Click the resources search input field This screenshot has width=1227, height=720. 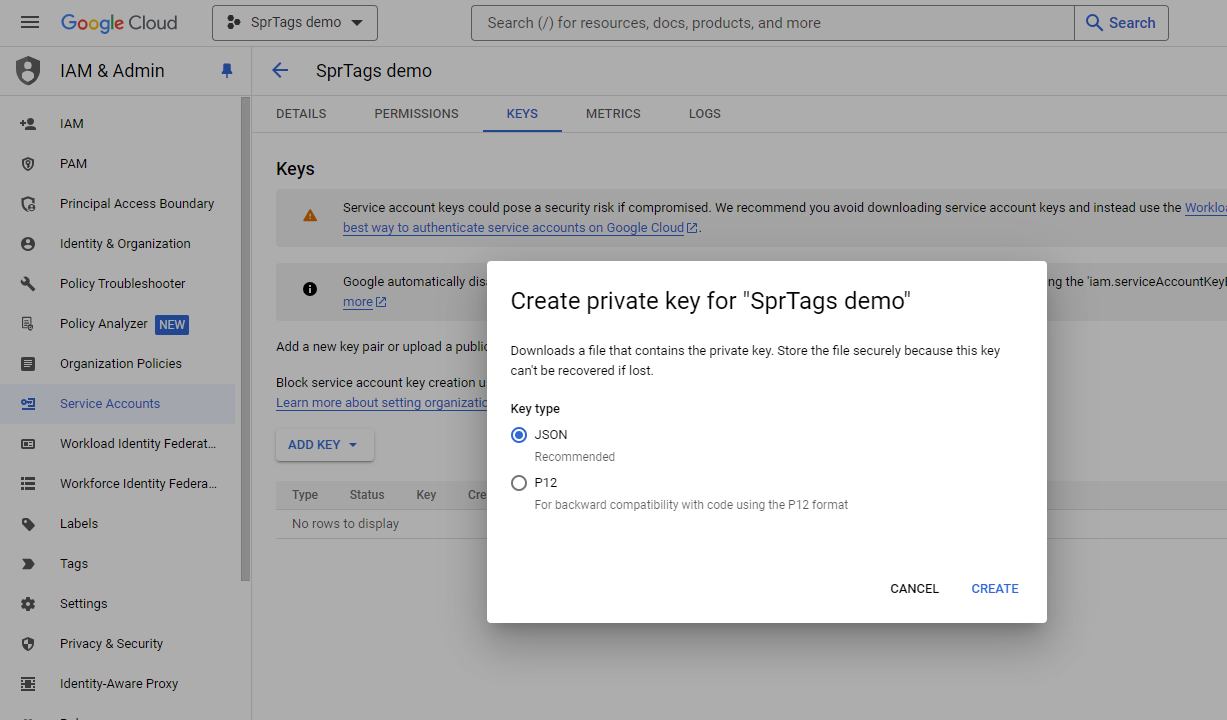pos(770,22)
